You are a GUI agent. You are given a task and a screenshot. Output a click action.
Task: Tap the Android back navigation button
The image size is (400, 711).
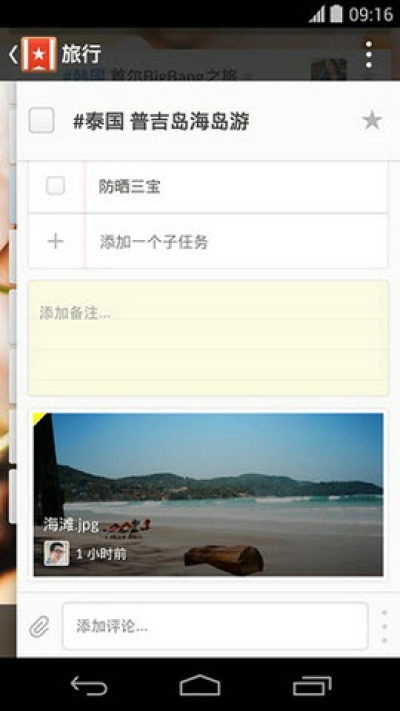[89, 685]
